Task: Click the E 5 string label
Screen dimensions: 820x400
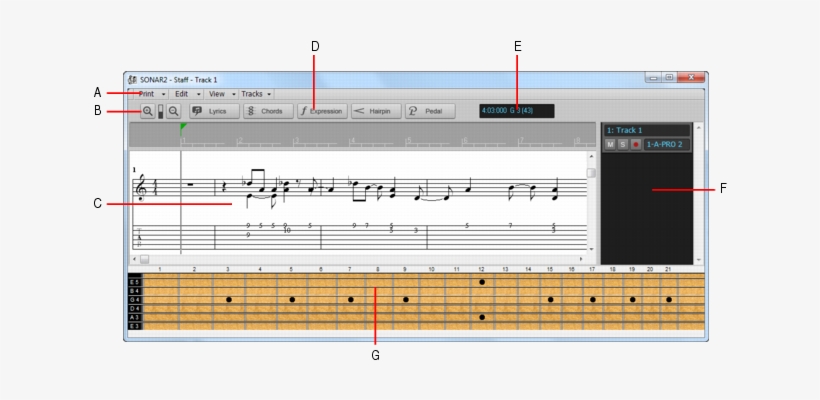Action: click(x=134, y=282)
